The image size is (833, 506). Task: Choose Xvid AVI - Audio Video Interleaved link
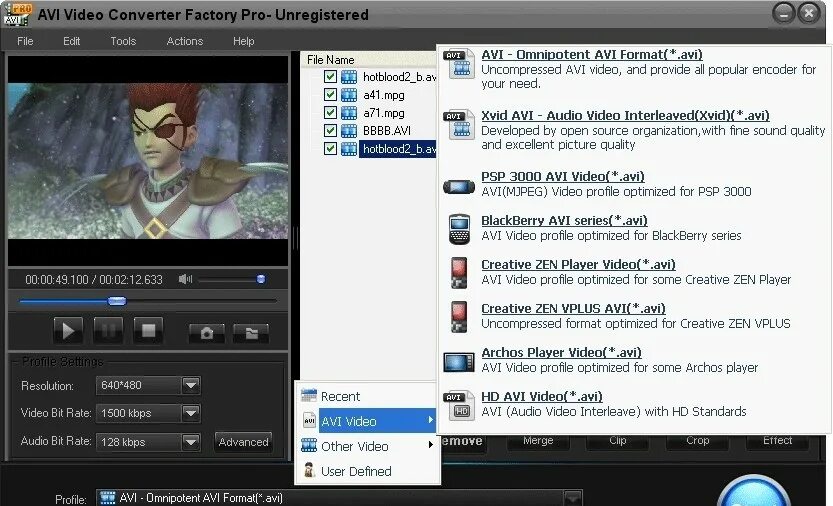click(625, 115)
